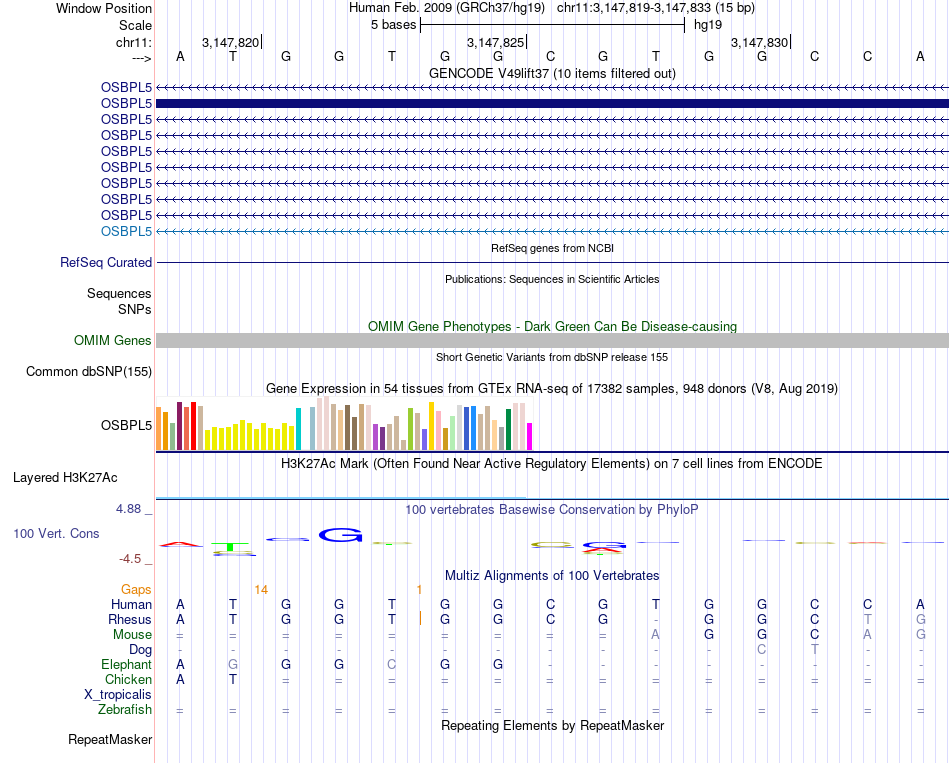Click the Human species label
The height and width of the screenshot is (763, 950).
131,604
